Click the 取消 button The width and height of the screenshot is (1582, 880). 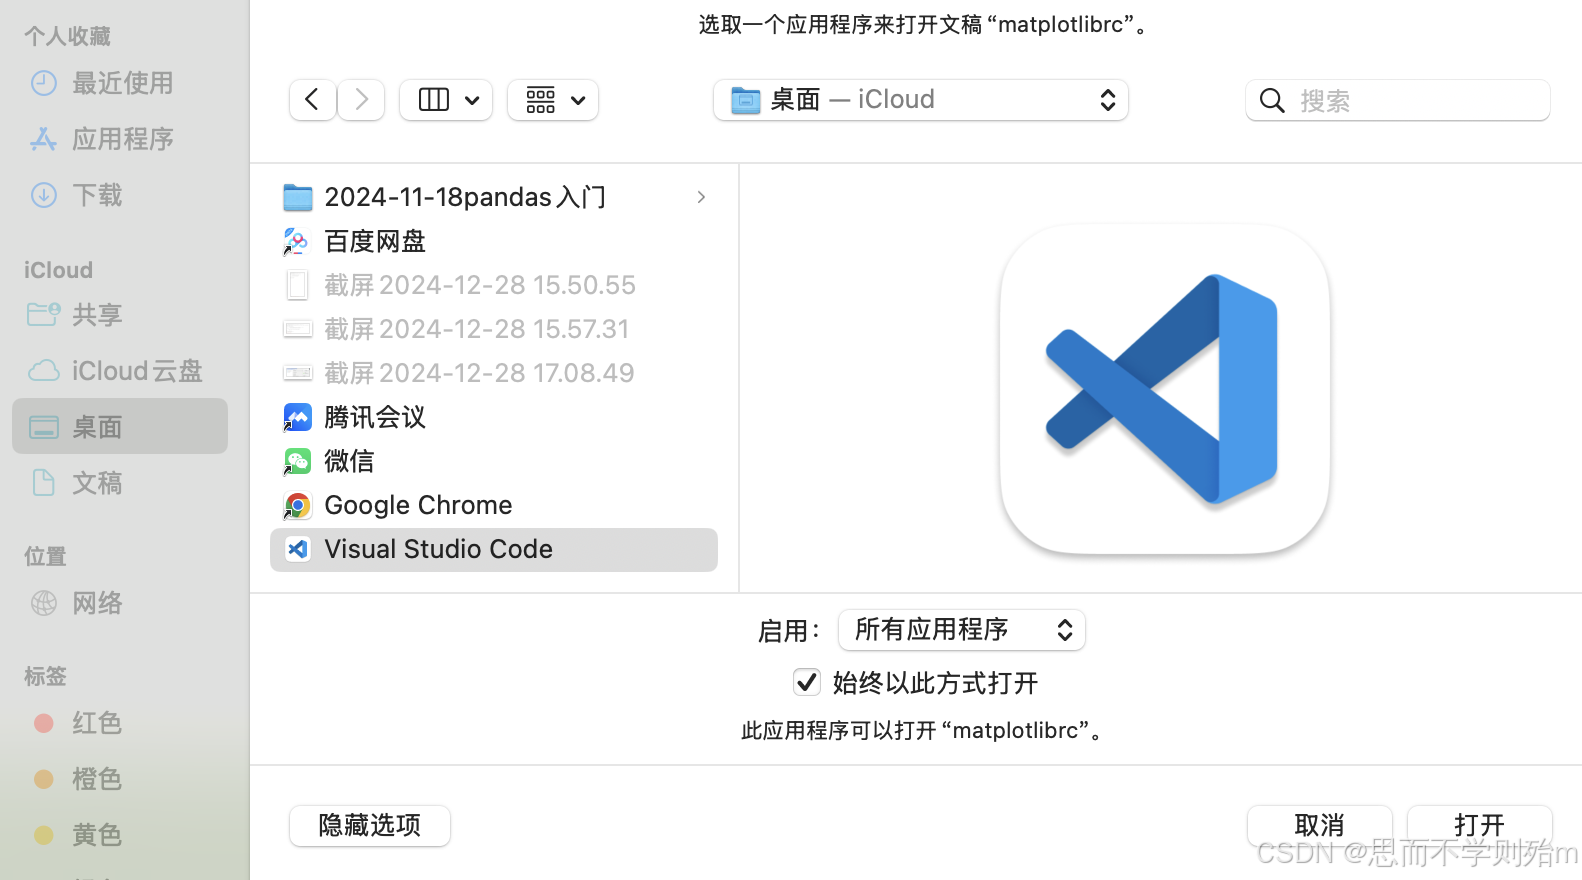1320,826
